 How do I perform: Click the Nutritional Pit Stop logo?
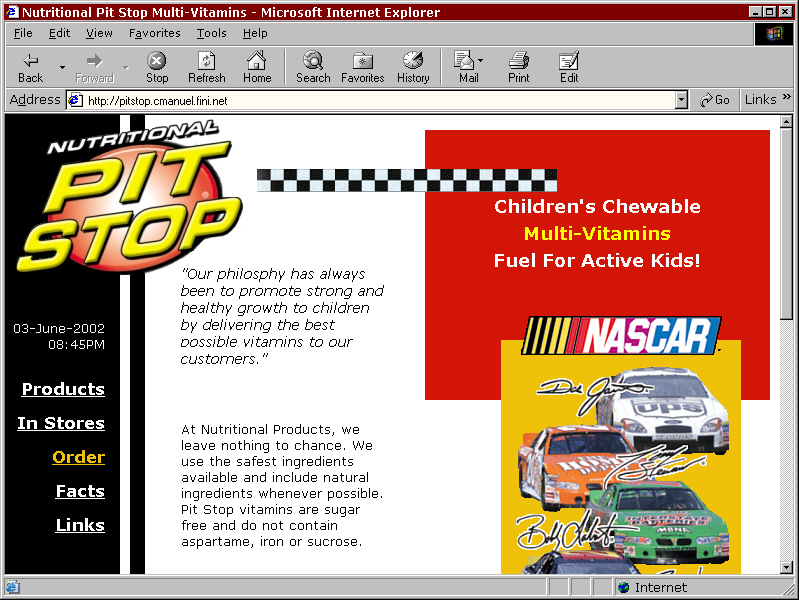(x=130, y=196)
